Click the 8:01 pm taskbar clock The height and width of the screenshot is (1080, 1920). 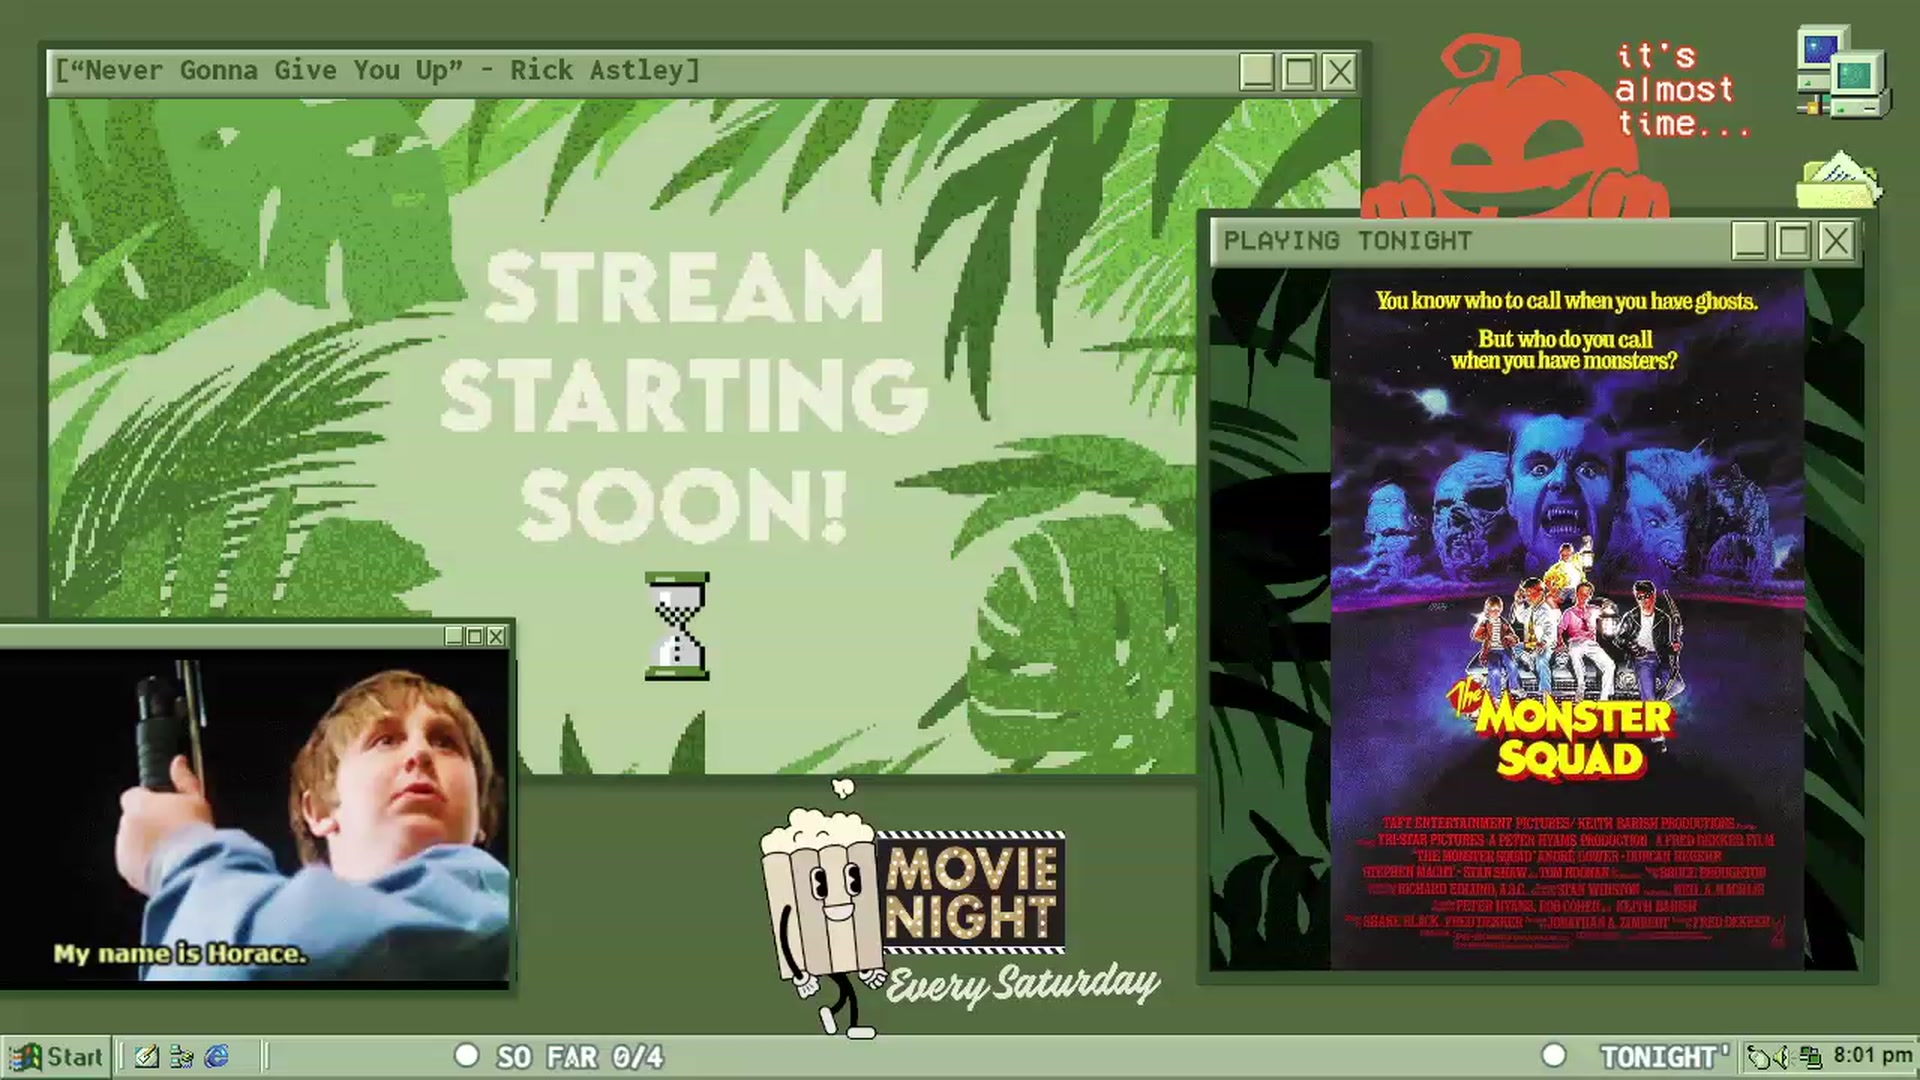pyautogui.click(x=1872, y=1056)
